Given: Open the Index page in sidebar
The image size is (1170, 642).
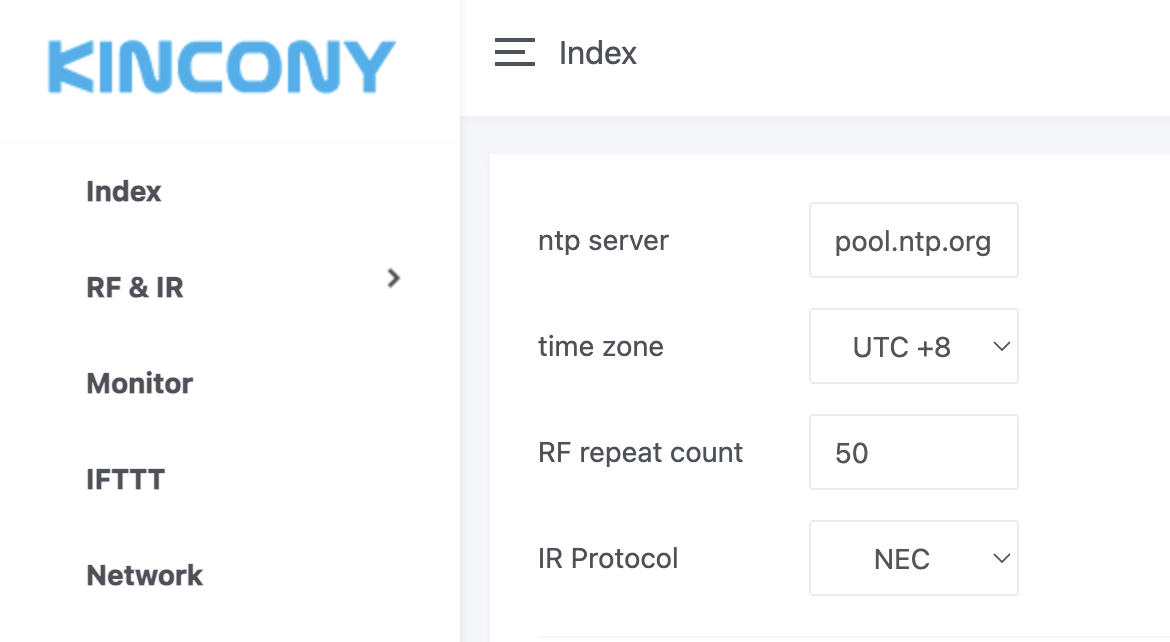Looking at the screenshot, I should [x=124, y=191].
